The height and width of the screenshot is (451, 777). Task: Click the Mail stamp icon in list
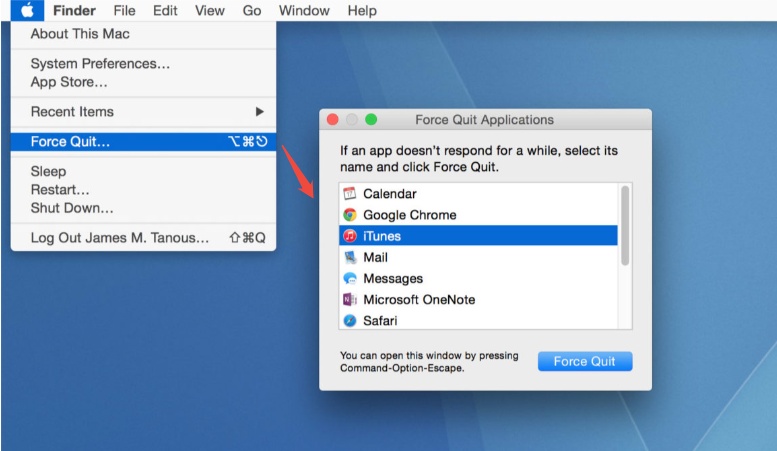coord(350,257)
